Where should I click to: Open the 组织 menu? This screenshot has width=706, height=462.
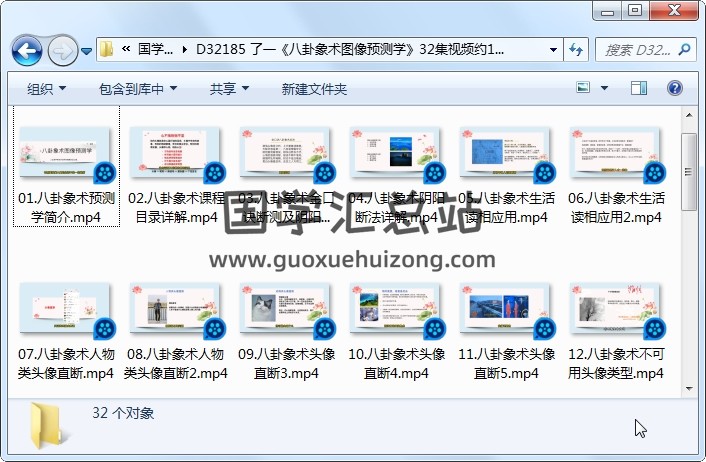click(46, 89)
